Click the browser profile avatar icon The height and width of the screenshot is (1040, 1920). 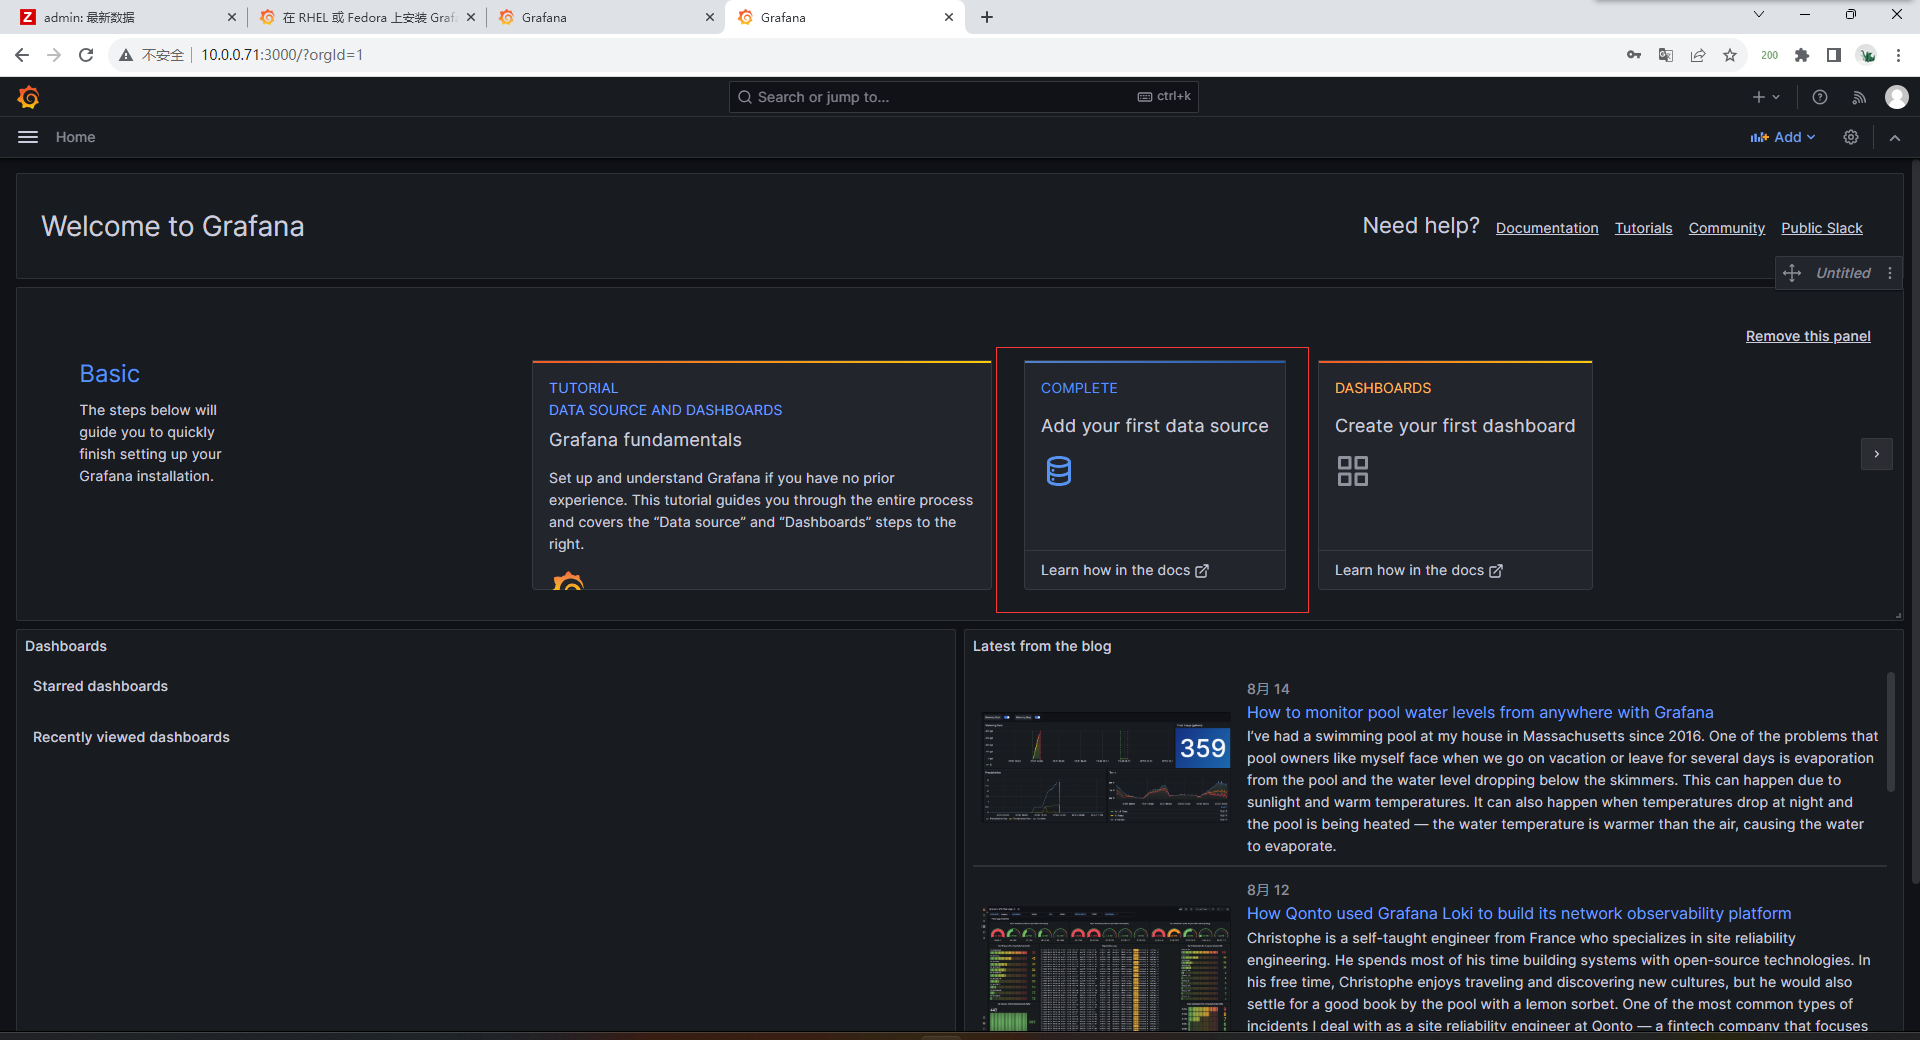tap(1866, 55)
